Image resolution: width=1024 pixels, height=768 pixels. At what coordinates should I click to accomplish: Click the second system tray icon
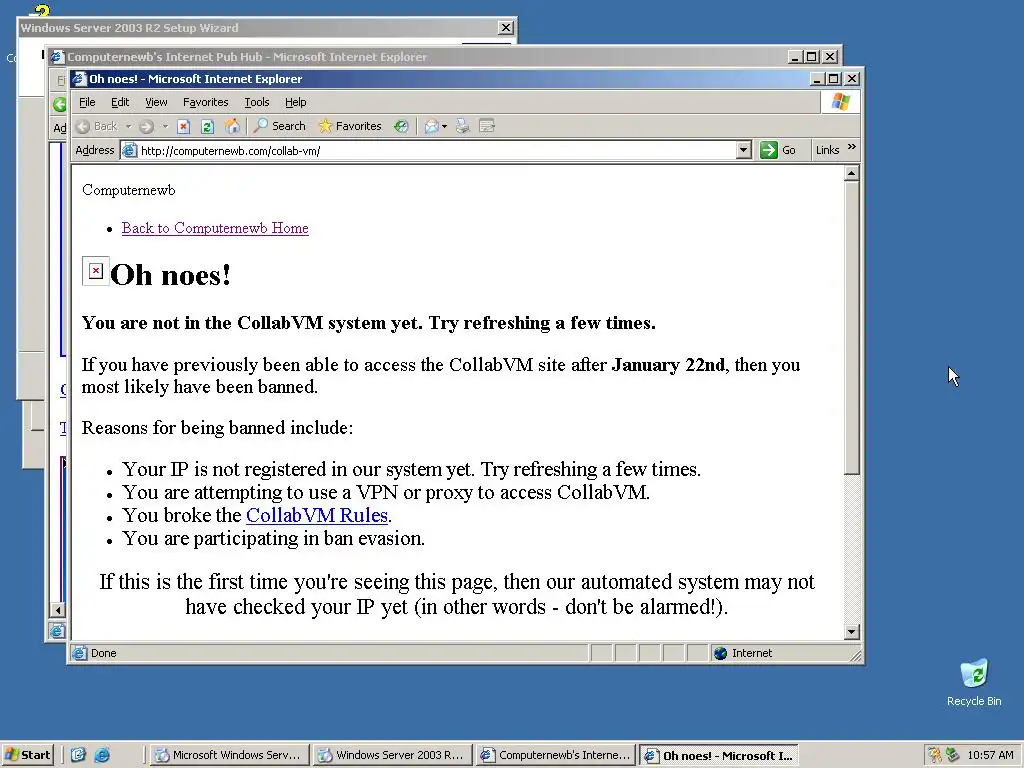(x=953, y=755)
